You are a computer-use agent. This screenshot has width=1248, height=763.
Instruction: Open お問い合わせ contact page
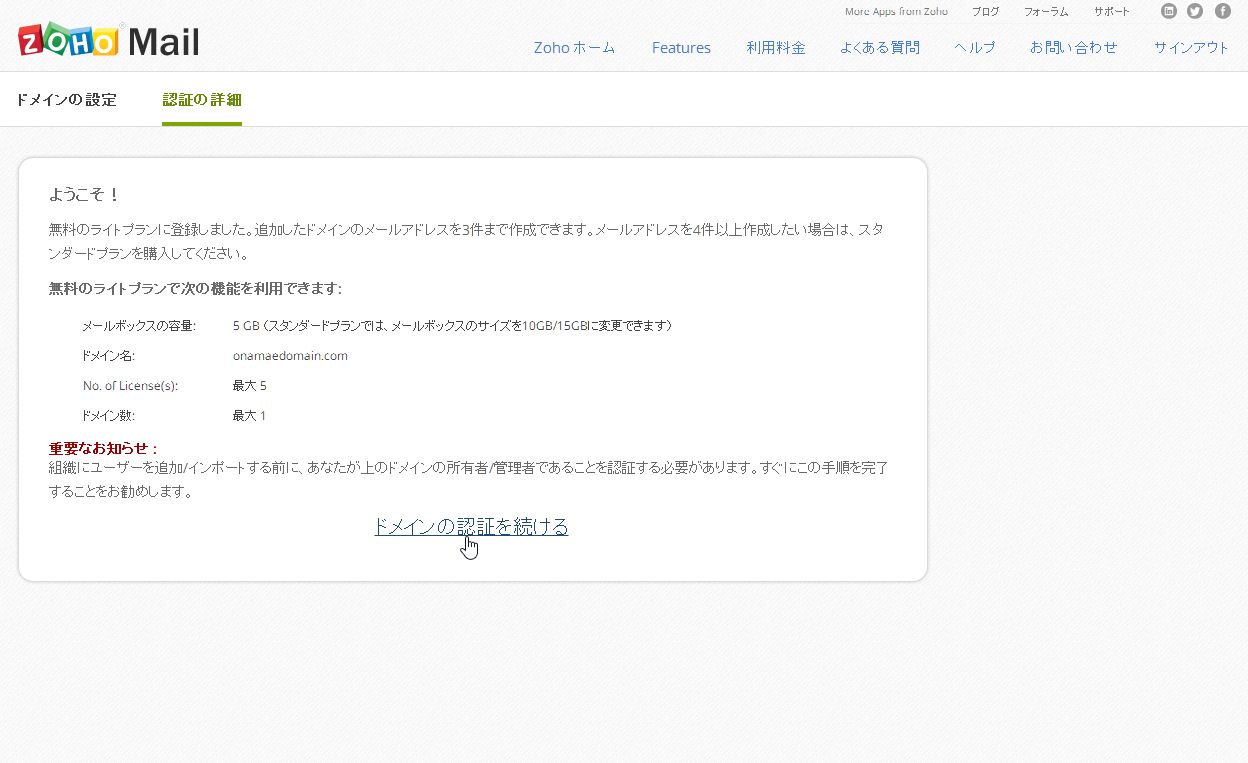[x=1074, y=47]
